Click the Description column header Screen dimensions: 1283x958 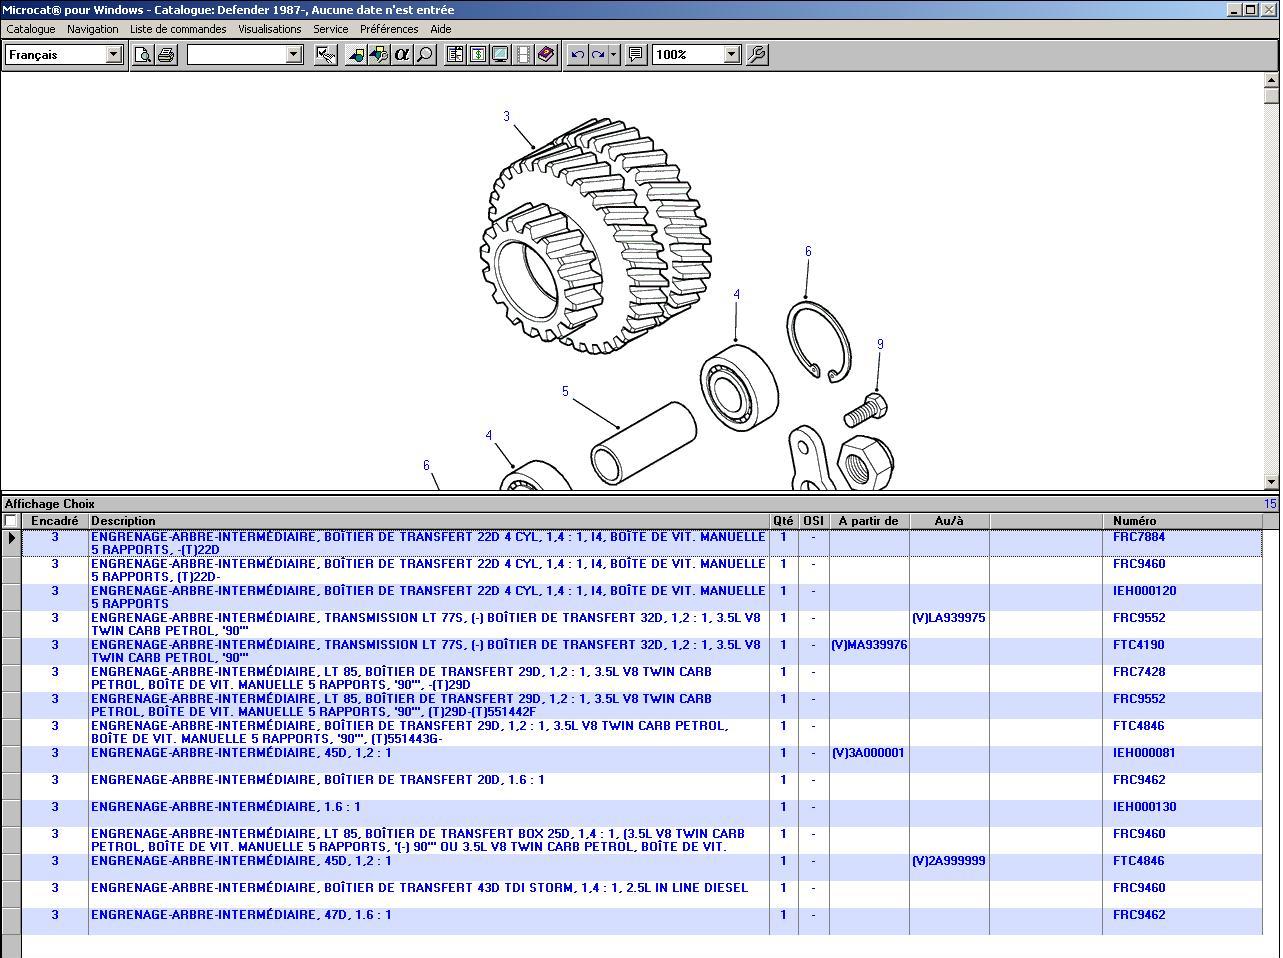123,521
